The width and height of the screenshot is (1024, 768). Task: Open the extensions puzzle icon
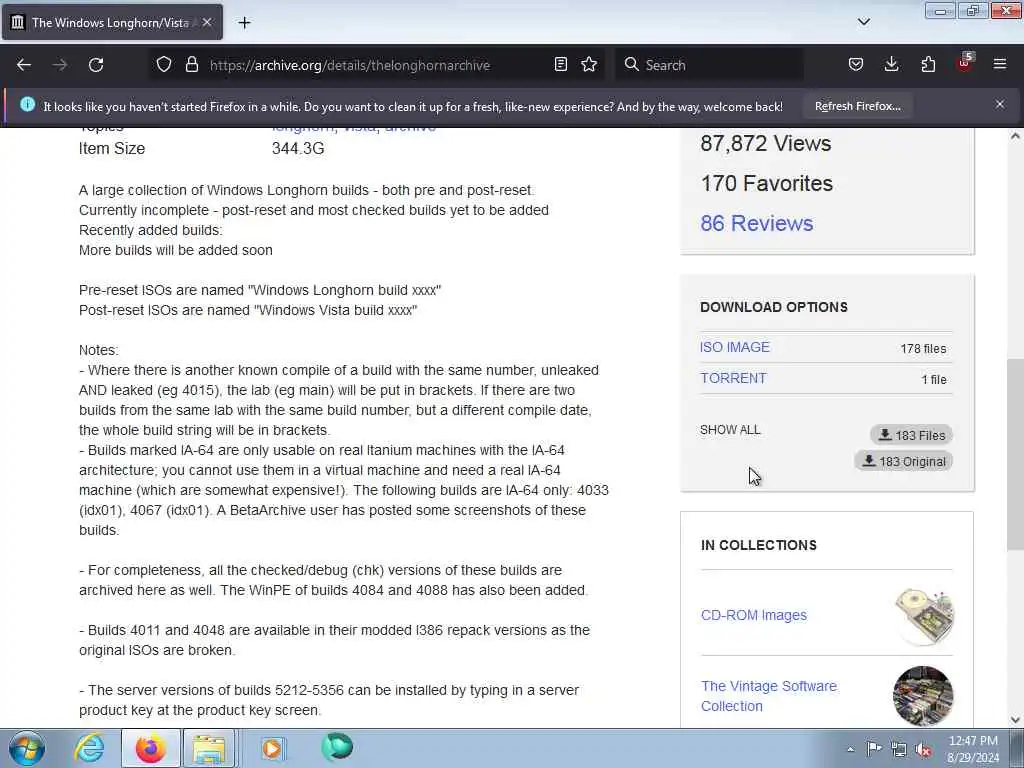pyautogui.click(x=928, y=65)
